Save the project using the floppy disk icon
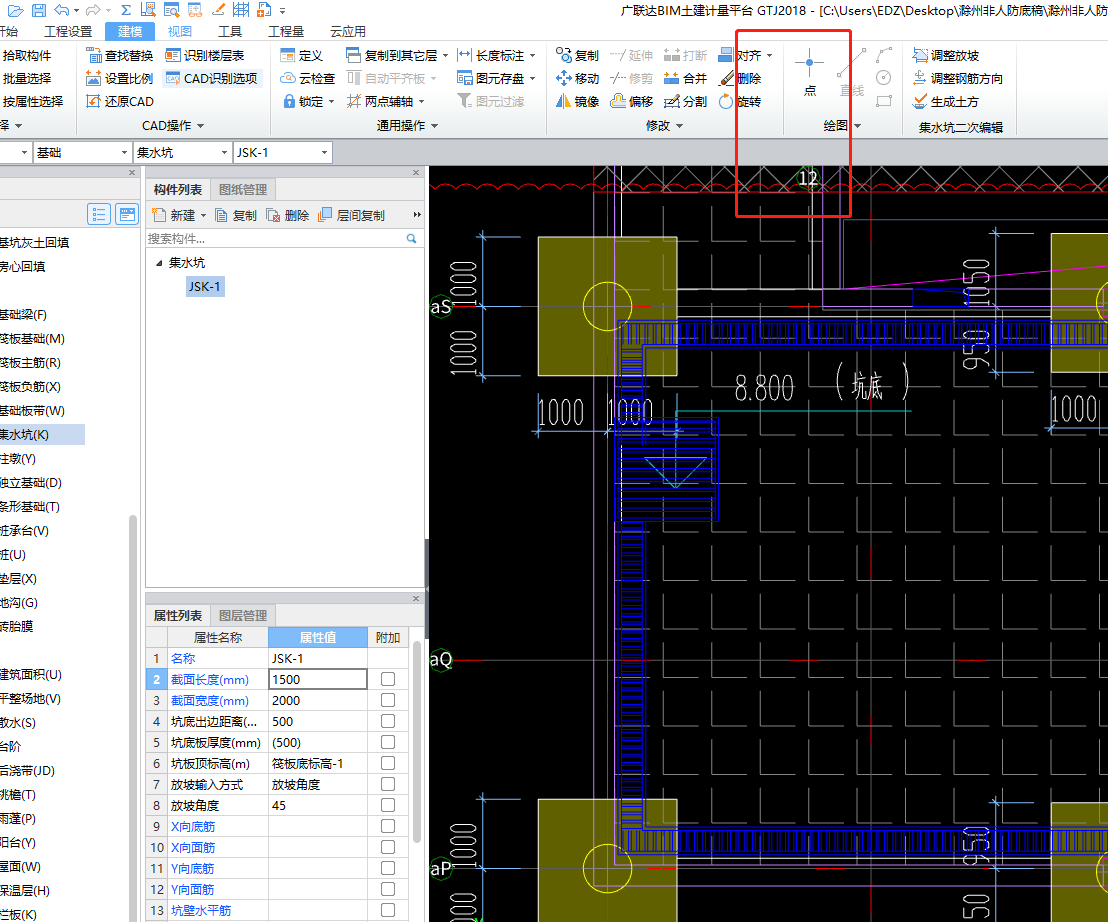The width and height of the screenshot is (1108, 922). click(x=39, y=10)
